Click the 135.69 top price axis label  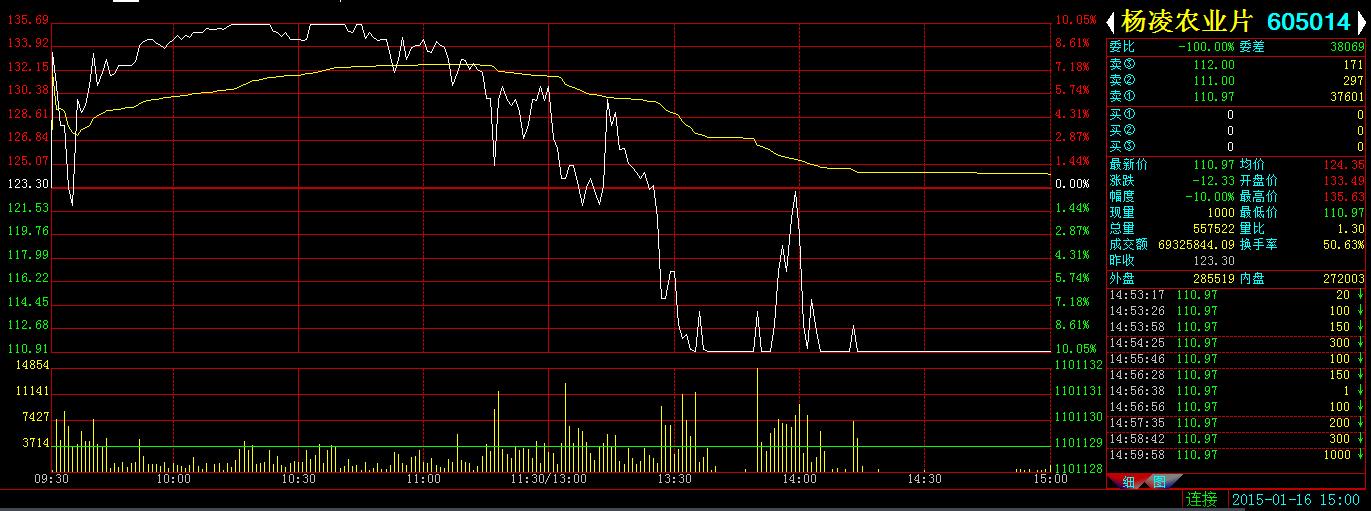pos(28,20)
